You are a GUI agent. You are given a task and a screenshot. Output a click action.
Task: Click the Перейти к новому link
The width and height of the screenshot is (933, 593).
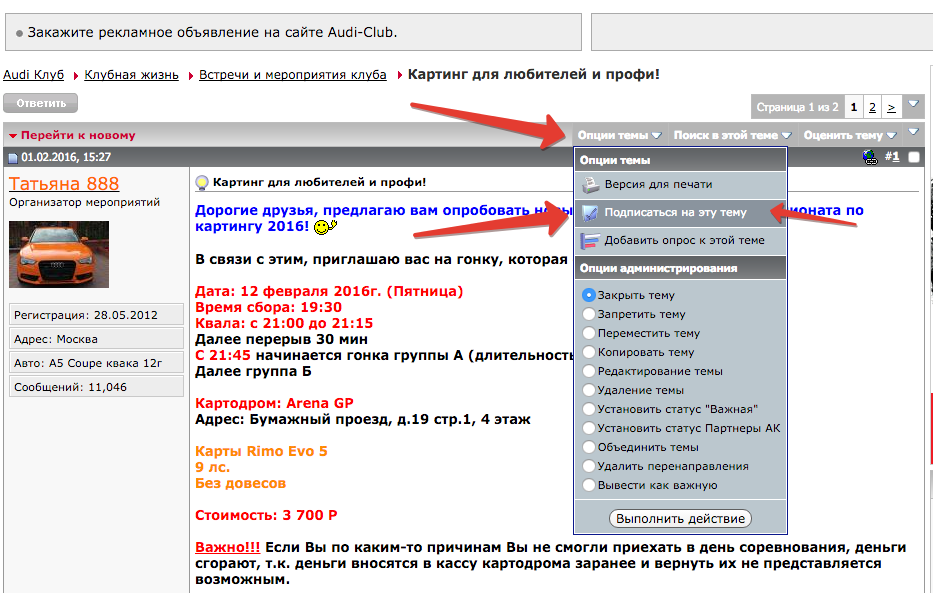(78, 136)
